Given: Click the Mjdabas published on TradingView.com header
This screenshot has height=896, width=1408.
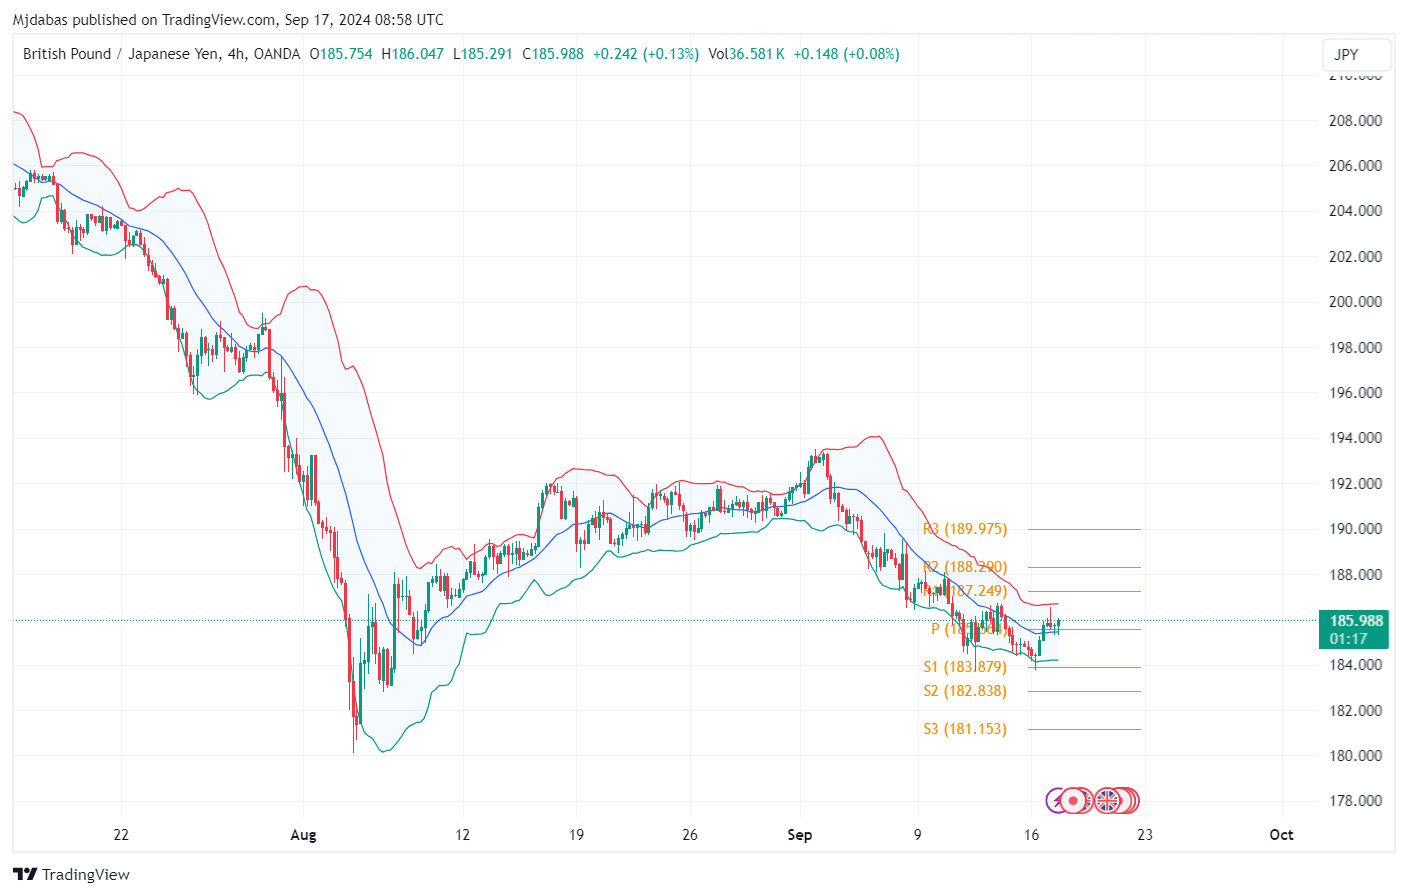Looking at the screenshot, I should click(x=228, y=19).
